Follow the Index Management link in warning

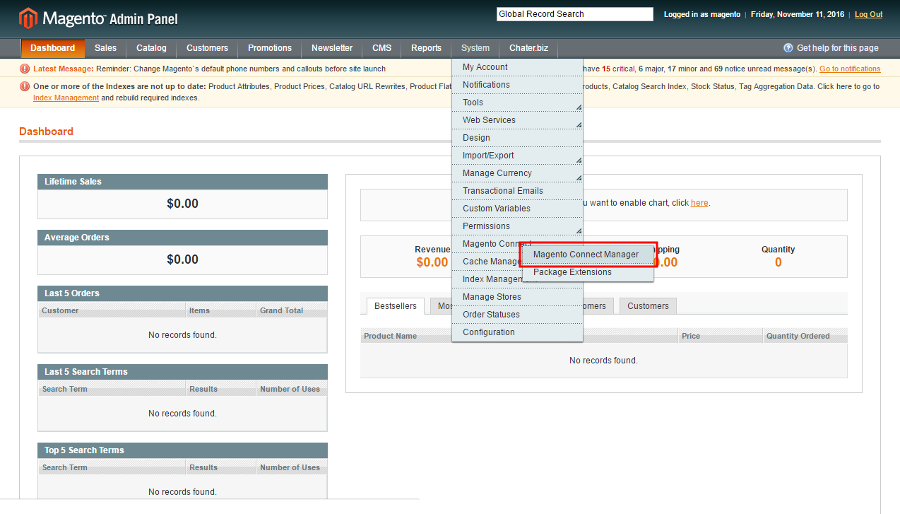[66, 98]
